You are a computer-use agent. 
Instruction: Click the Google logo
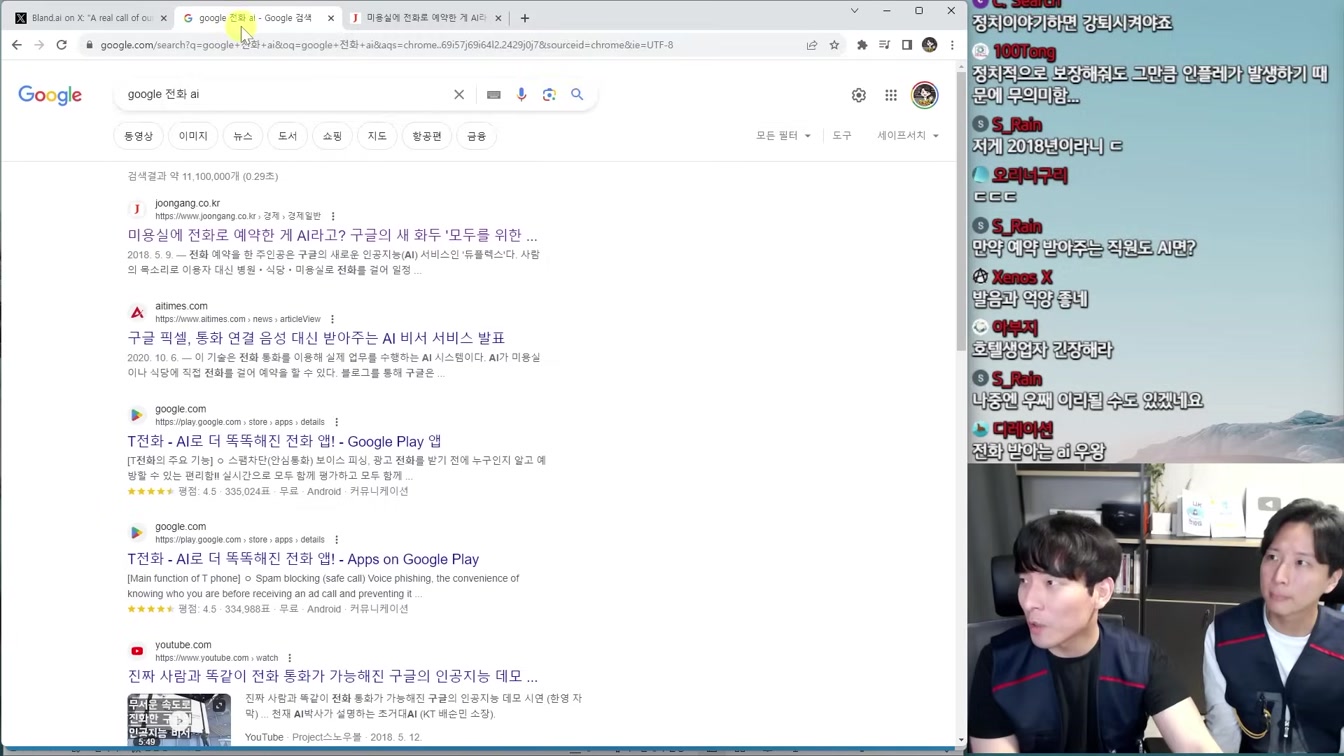point(50,95)
